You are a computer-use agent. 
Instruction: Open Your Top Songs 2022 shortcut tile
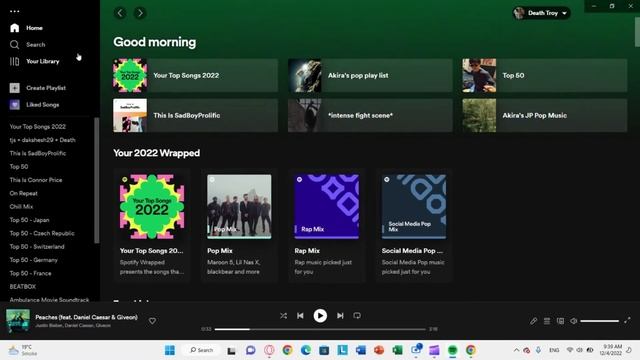click(x=196, y=75)
